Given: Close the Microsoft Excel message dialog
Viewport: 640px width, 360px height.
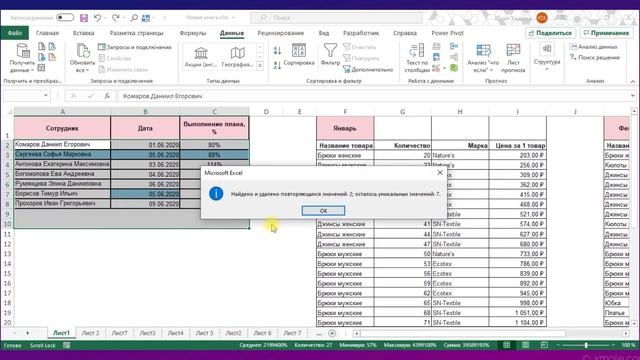Looking at the screenshot, I should (440, 173).
